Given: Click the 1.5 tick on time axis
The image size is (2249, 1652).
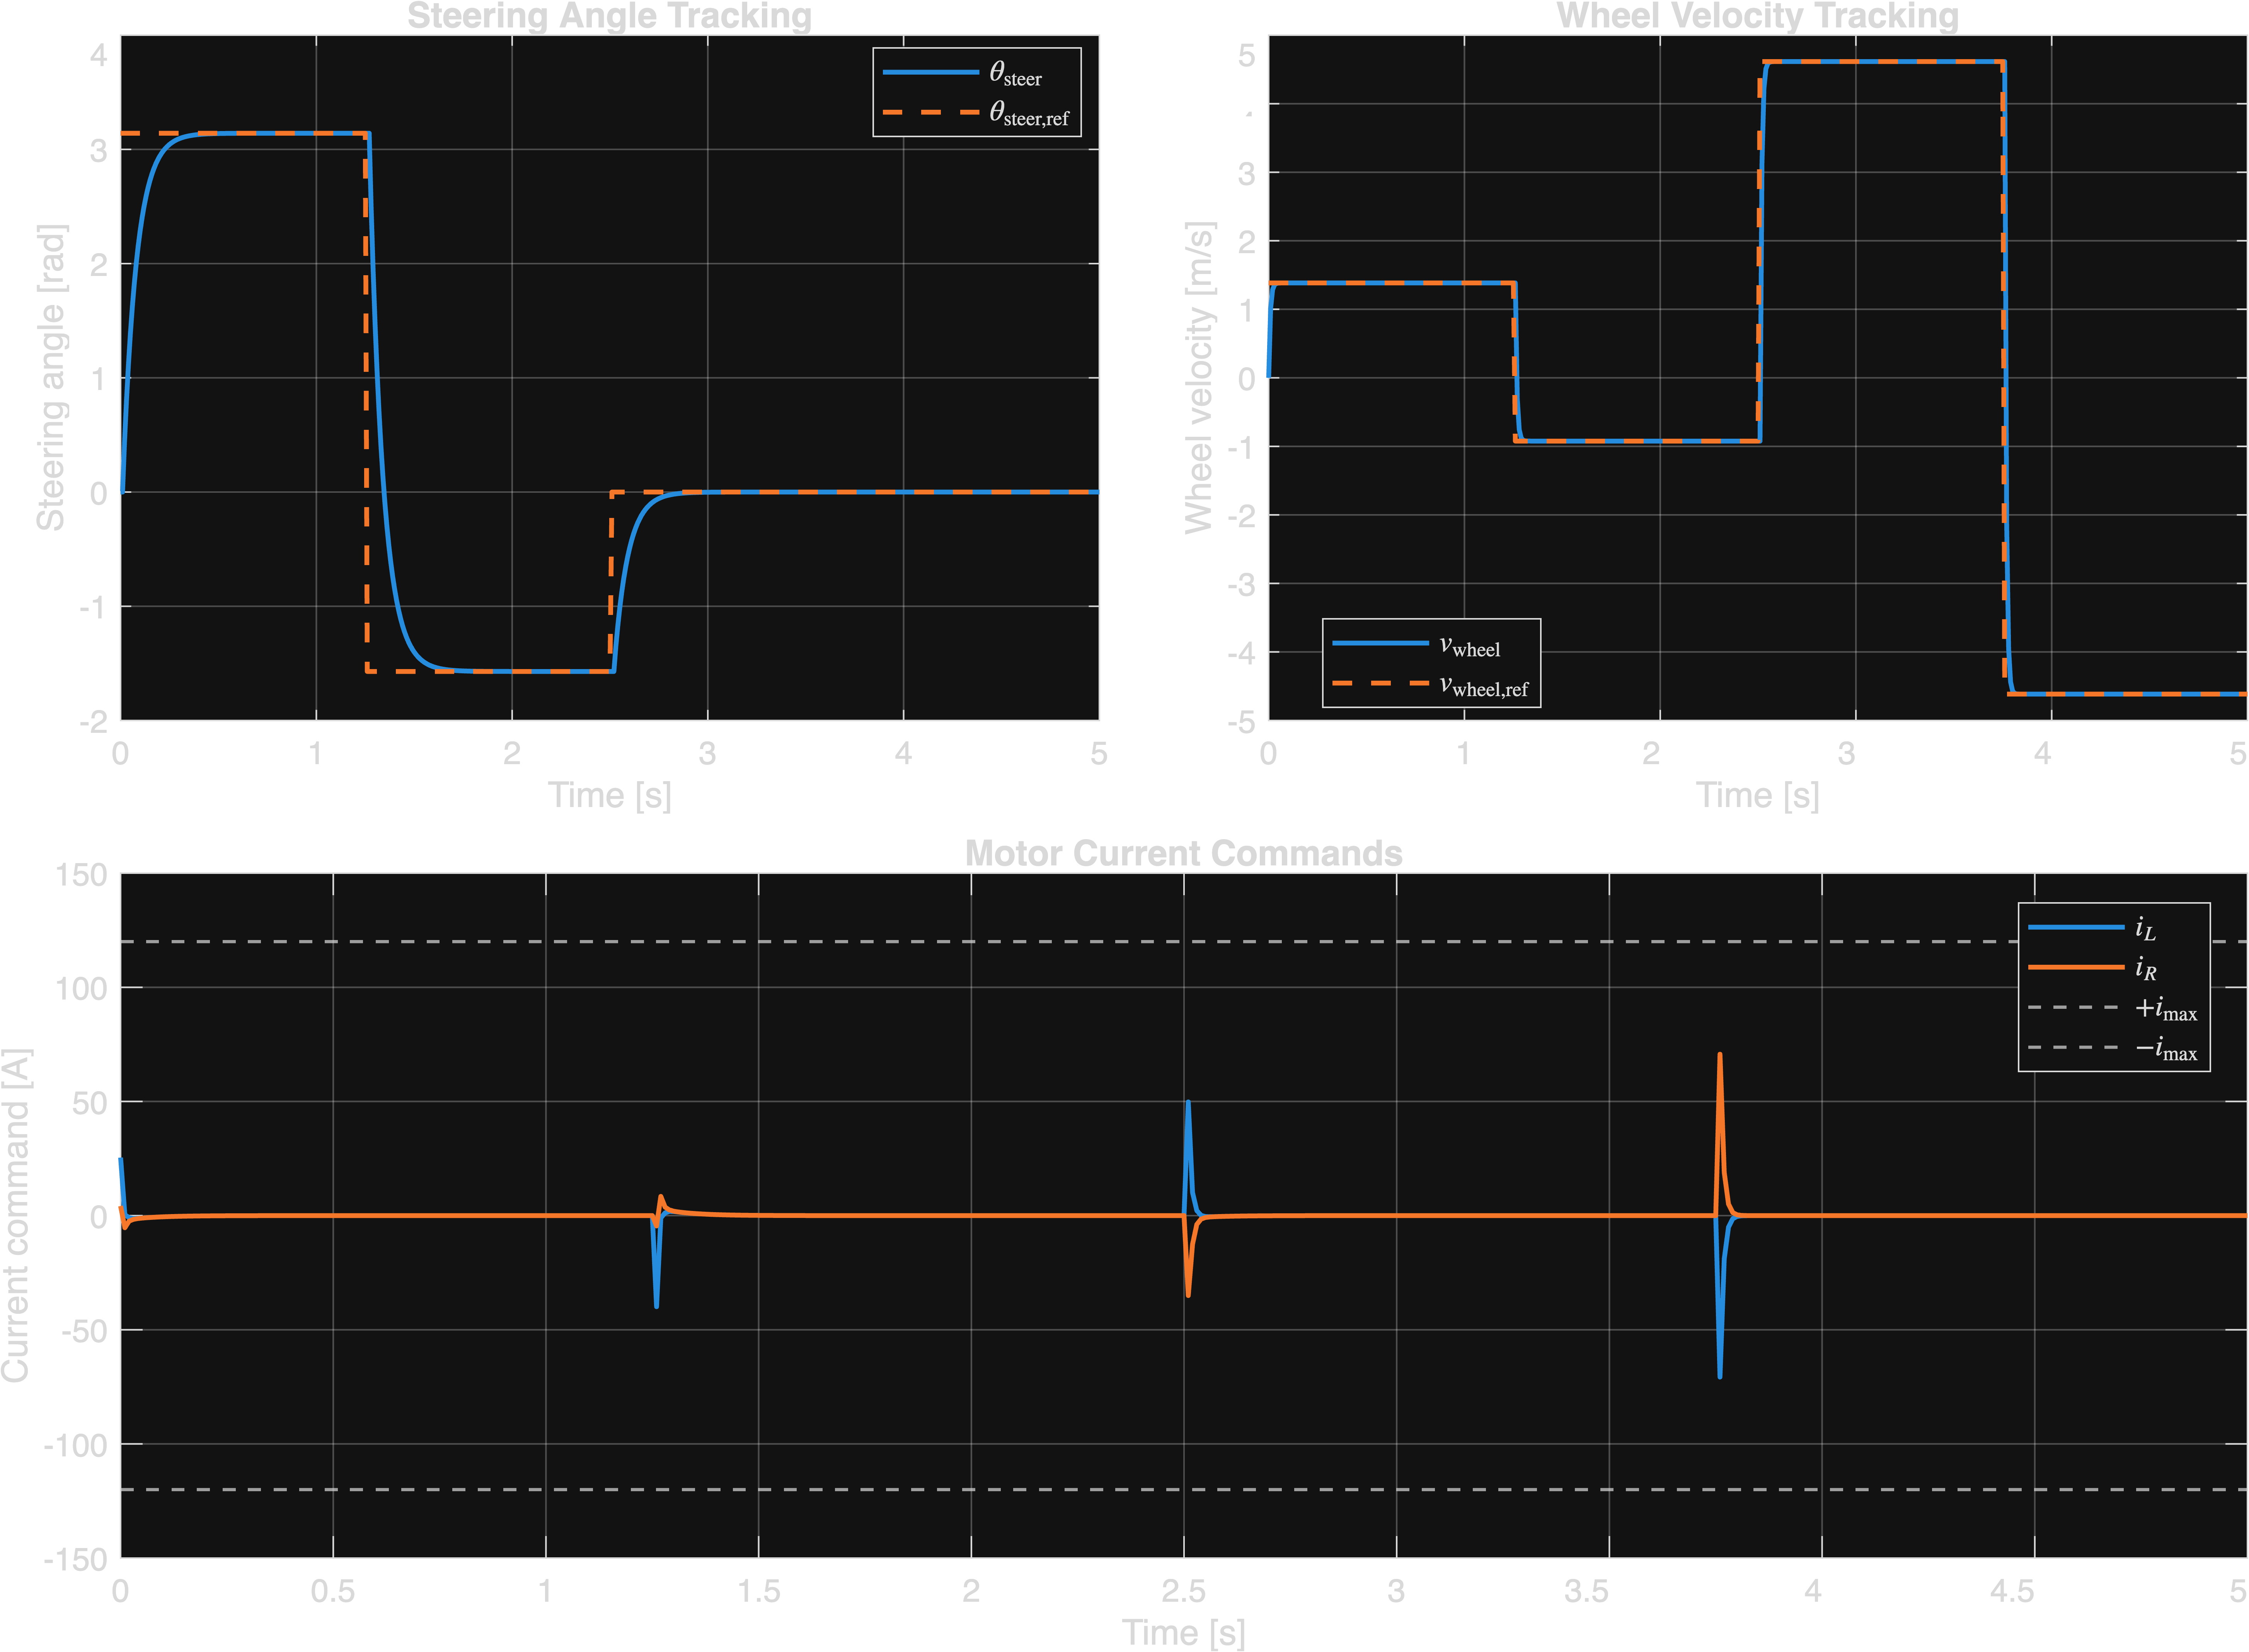Looking at the screenshot, I should 758,1591.
